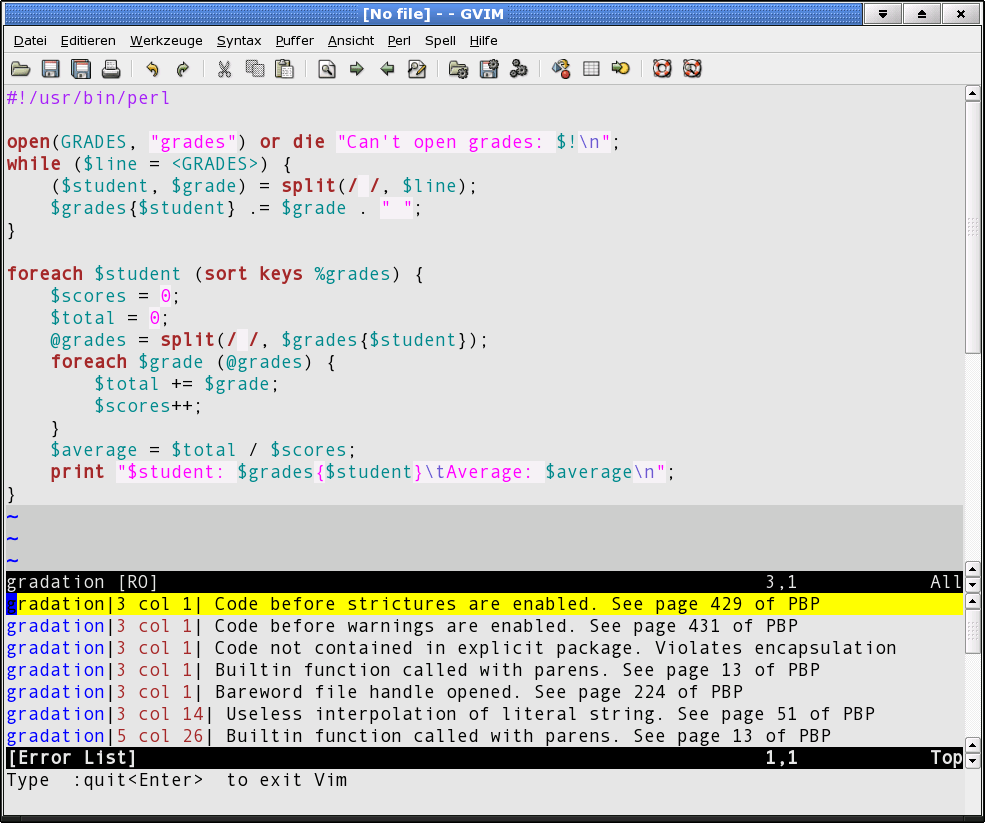Click the '[Error List]' status line

(484, 758)
